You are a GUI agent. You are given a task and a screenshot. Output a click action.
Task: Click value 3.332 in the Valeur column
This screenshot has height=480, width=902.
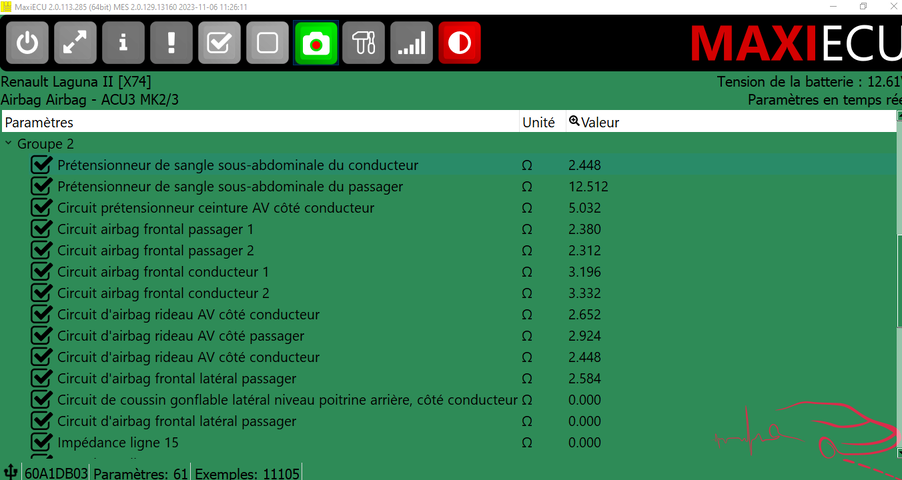584,293
